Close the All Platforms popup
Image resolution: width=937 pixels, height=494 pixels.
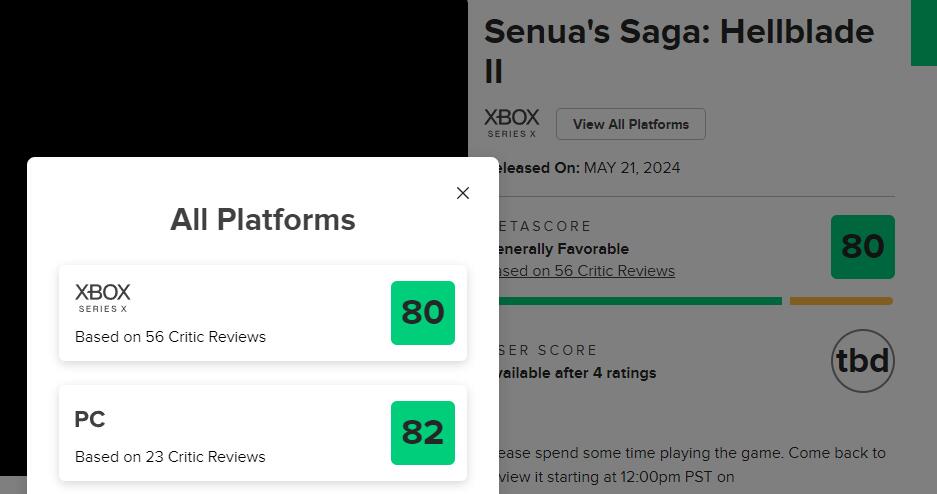463,193
